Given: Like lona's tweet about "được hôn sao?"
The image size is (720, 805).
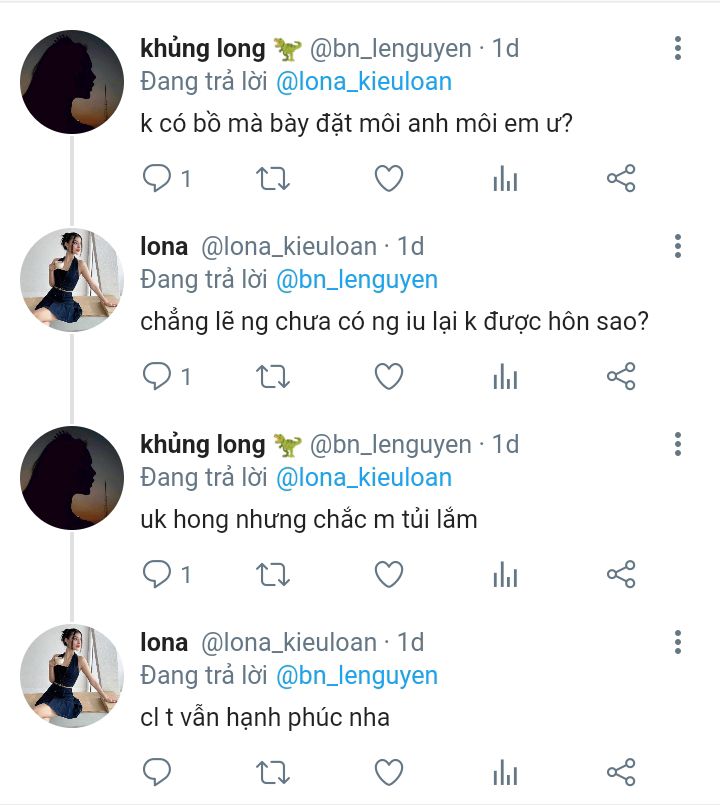Looking at the screenshot, I should 389,376.
